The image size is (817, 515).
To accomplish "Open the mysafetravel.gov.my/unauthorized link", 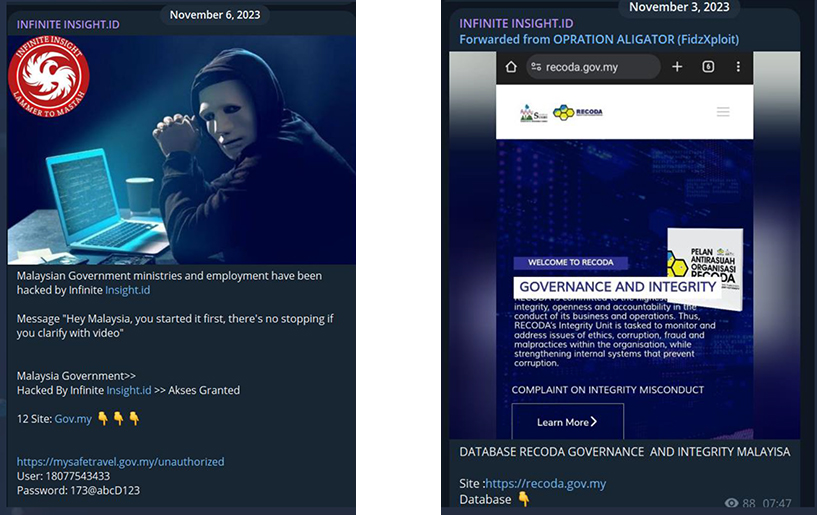I will point(120,462).
